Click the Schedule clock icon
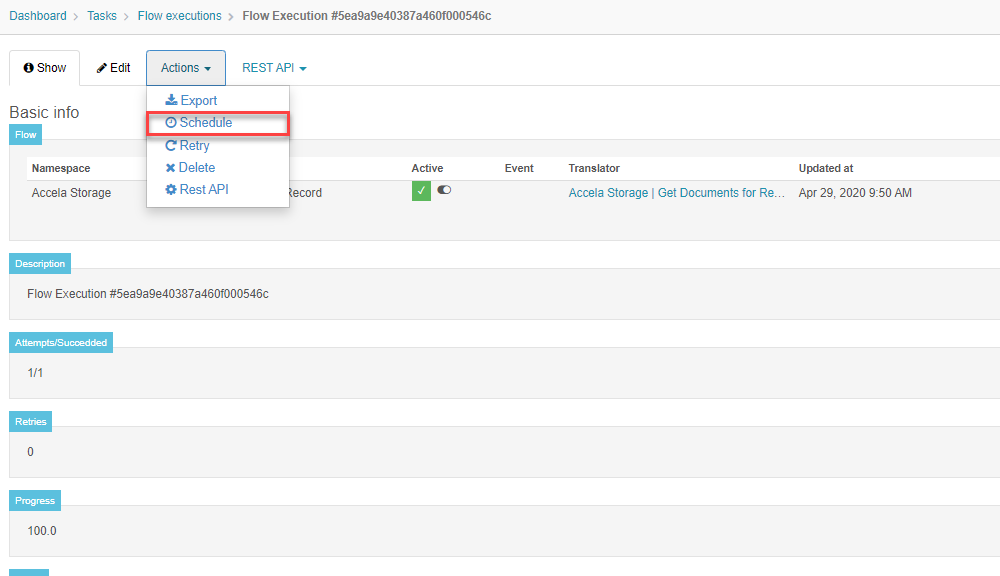 click(x=171, y=122)
